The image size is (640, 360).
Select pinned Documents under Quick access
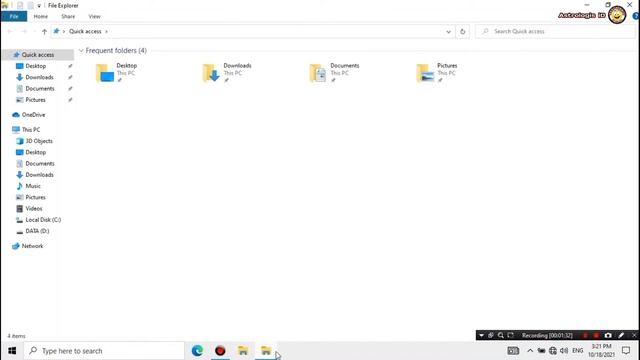pos(40,89)
